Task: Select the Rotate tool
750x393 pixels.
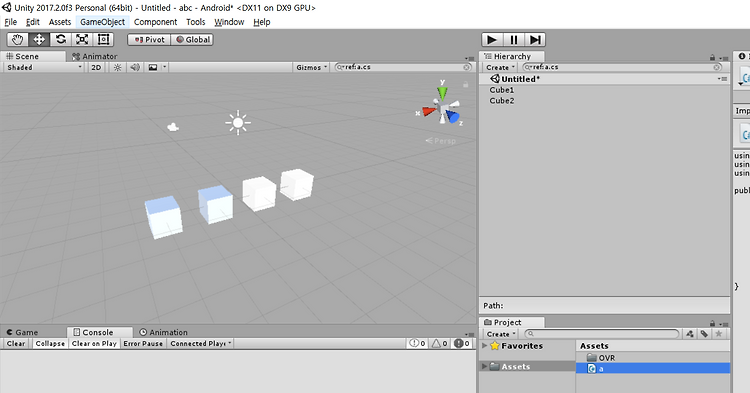Action: point(61,40)
